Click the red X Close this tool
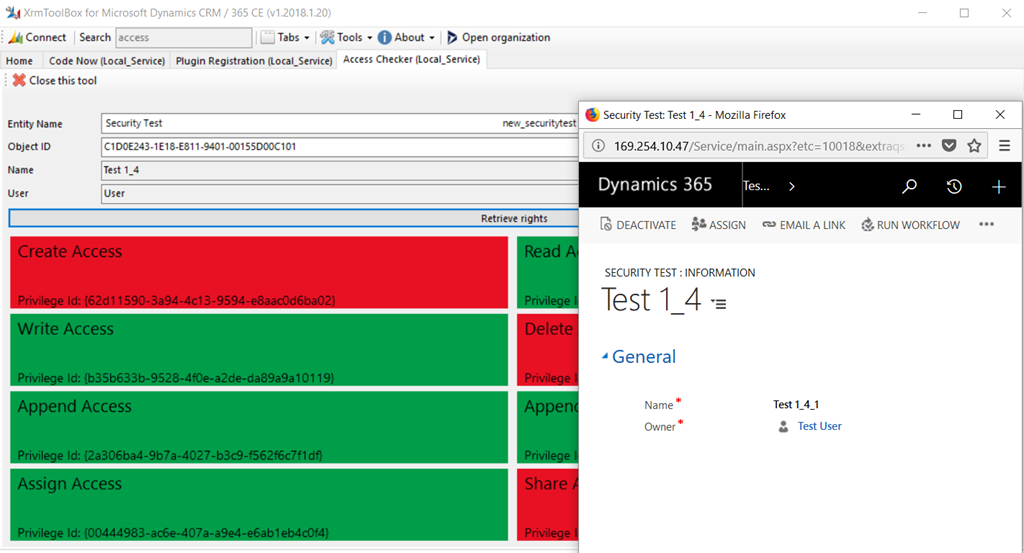The width and height of the screenshot is (1024, 553). (19, 80)
